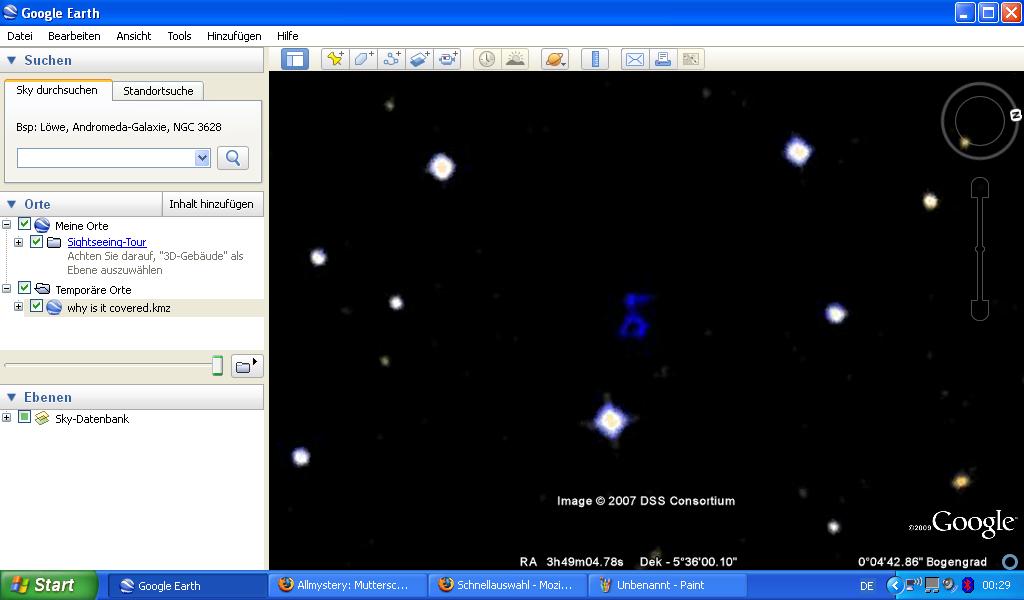Select the Temporäre Orte tree label
Image resolution: width=1024 pixels, height=600 pixels.
click(x=93, y=289)
